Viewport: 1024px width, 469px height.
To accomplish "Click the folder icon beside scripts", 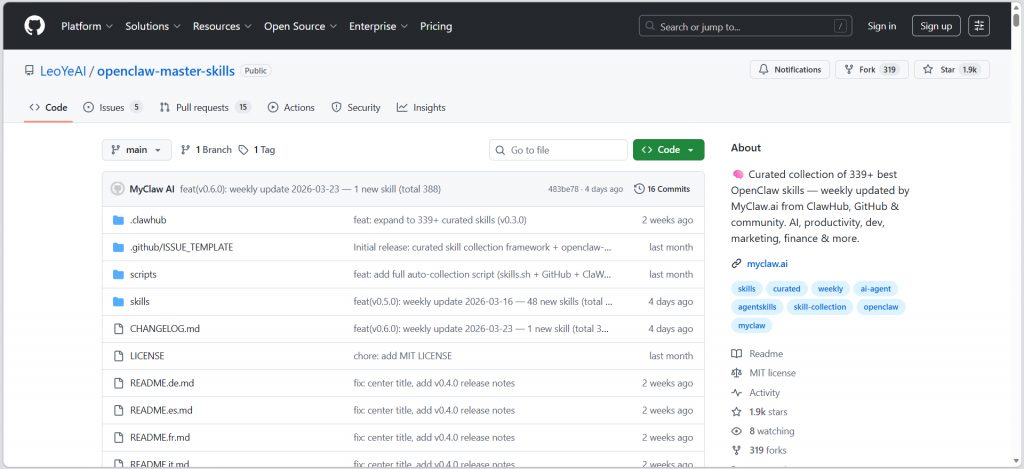I will [x=118, y=274].
